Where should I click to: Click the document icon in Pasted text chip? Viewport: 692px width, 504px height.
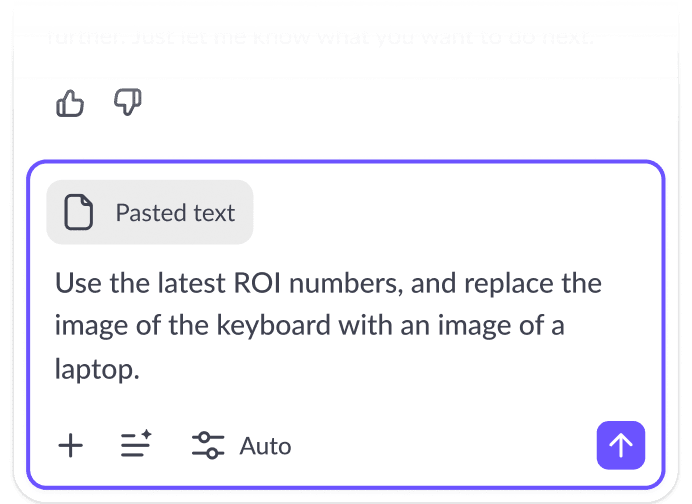tap(79, 212)
